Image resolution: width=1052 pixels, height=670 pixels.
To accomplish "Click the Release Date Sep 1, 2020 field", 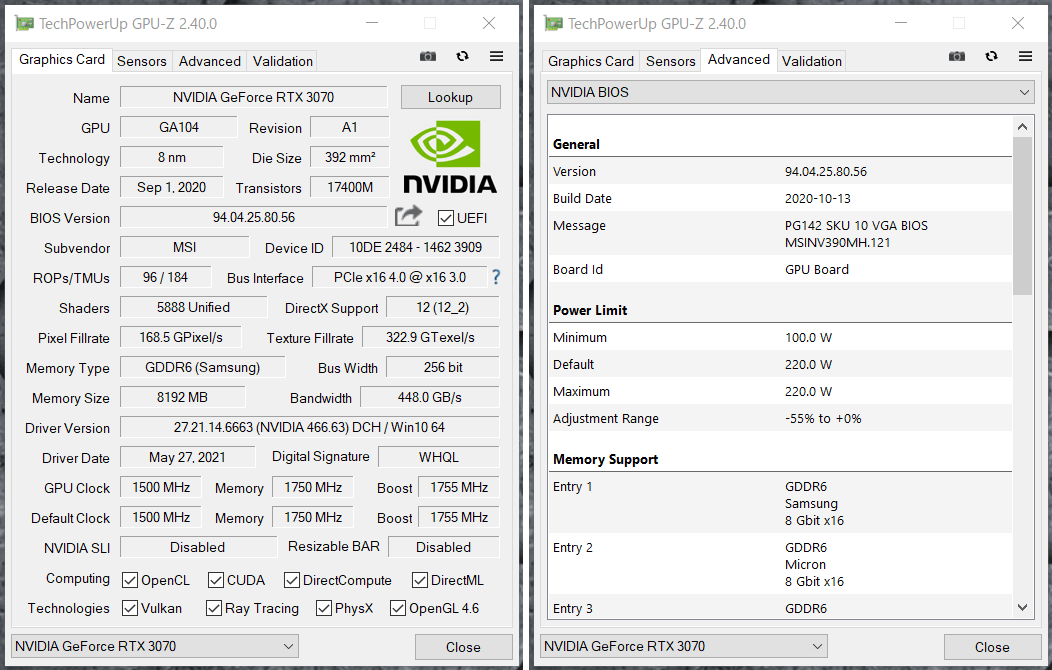I will (x=172, y=187).
